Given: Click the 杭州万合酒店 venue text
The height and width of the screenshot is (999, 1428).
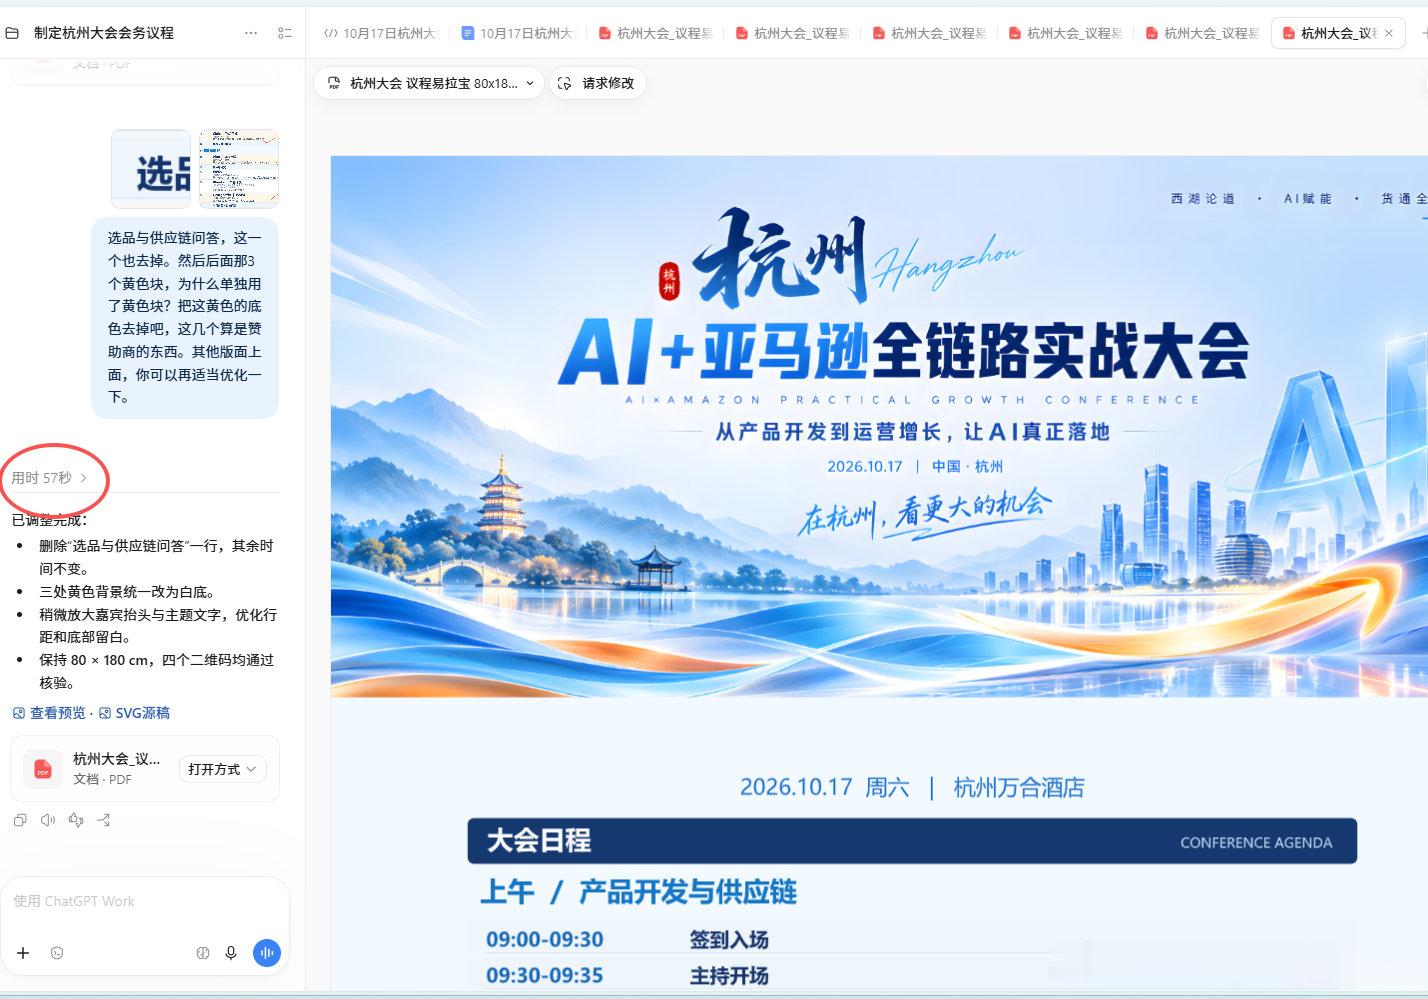Looking at the screenshot, I should click(1019, 788).
